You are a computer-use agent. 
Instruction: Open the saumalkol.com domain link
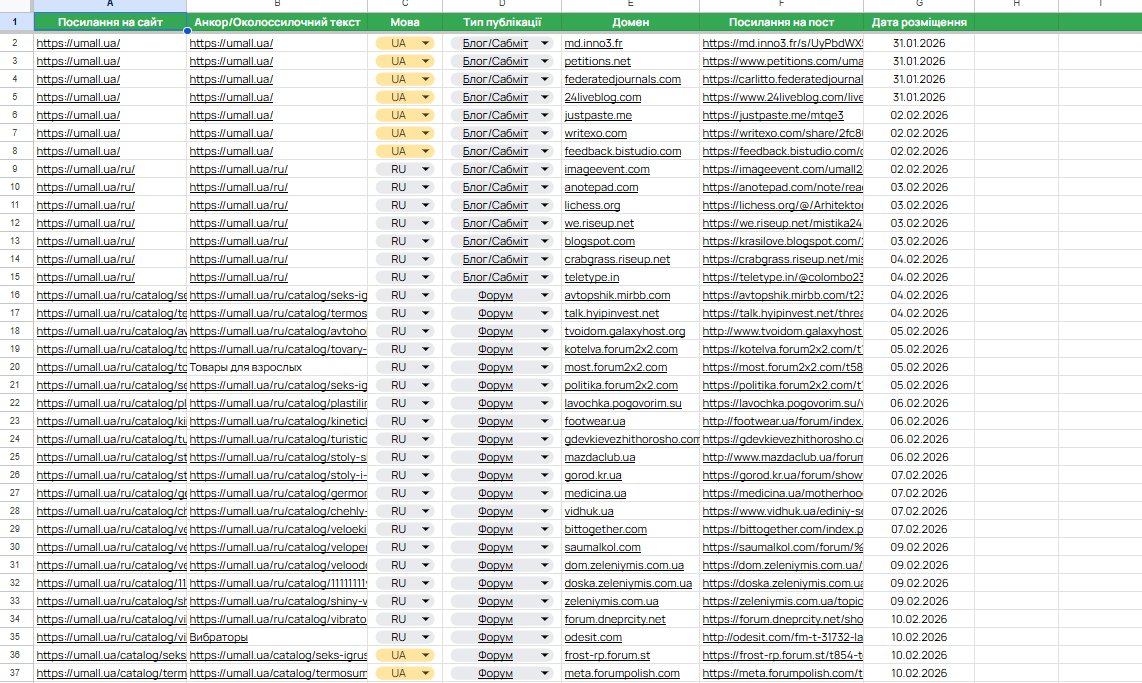[602, 548]
